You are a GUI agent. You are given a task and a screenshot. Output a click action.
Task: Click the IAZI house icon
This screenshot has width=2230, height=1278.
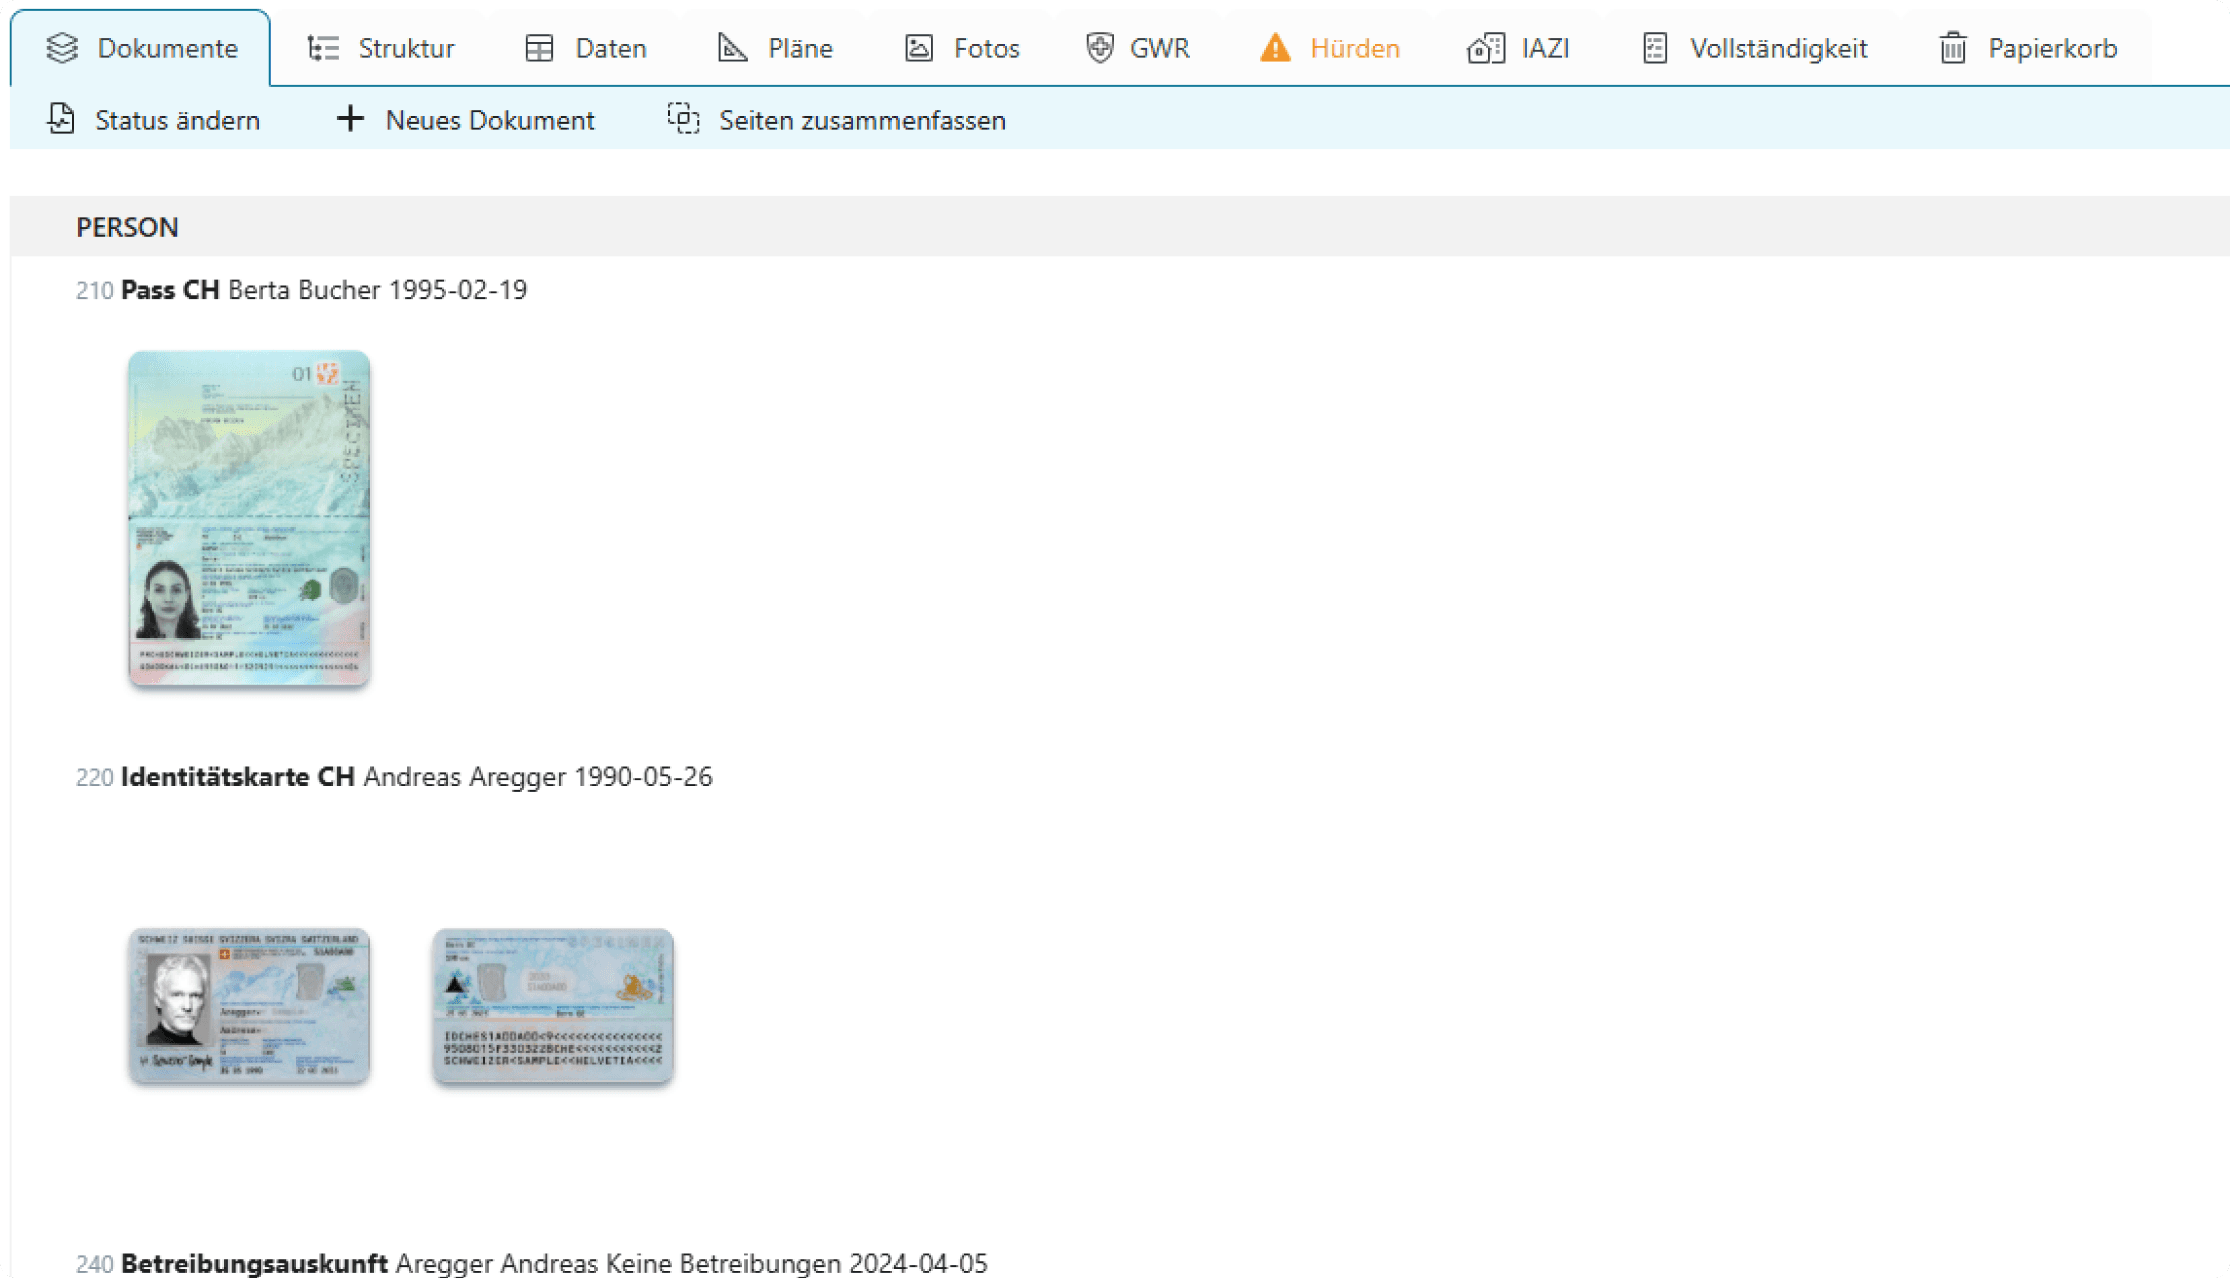[1486, 48]
